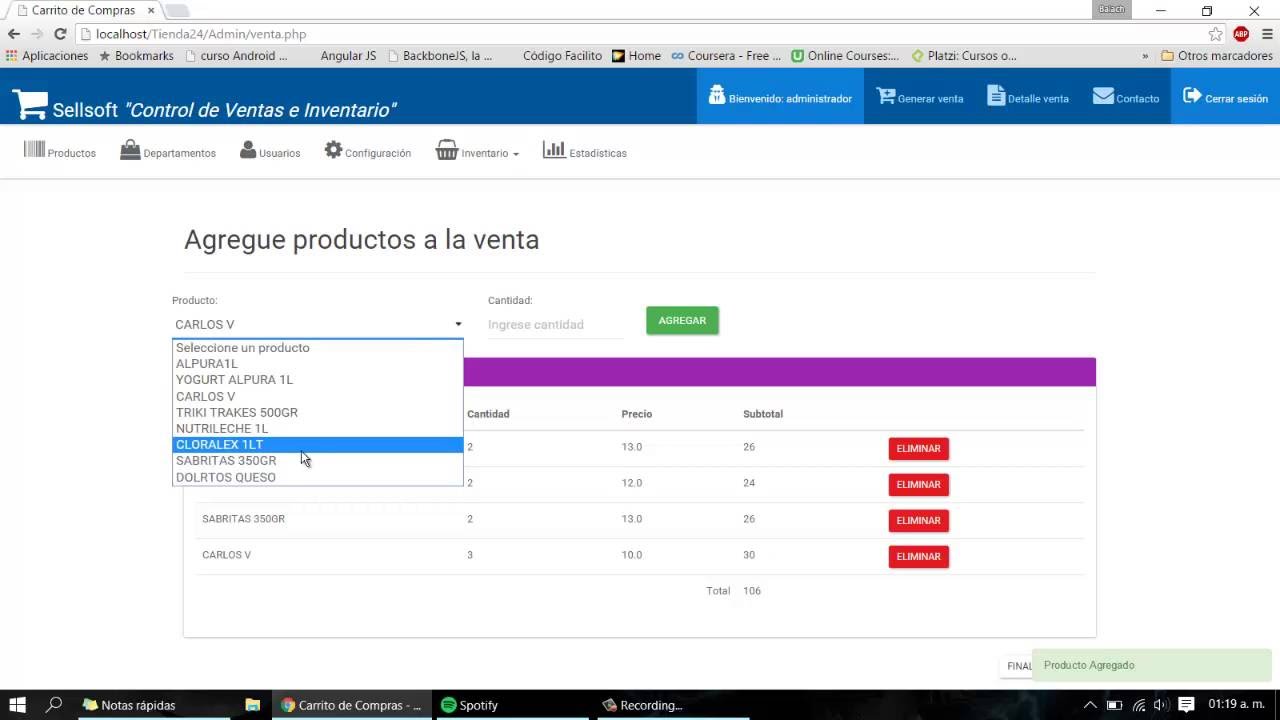Open File Explorer from the taskbar

(x=253, y=705)
